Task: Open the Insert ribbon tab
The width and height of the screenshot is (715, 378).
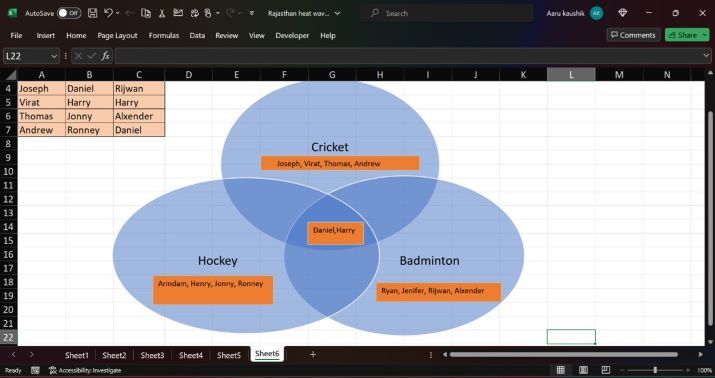Action: (x=46, y=35)
